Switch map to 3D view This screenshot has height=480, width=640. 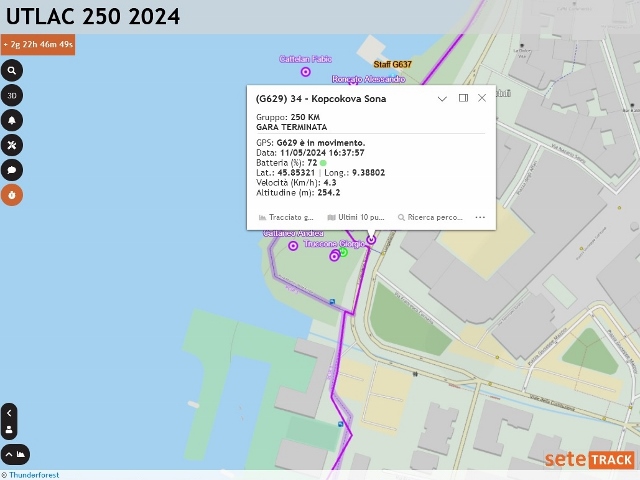(x=12, y=95)
